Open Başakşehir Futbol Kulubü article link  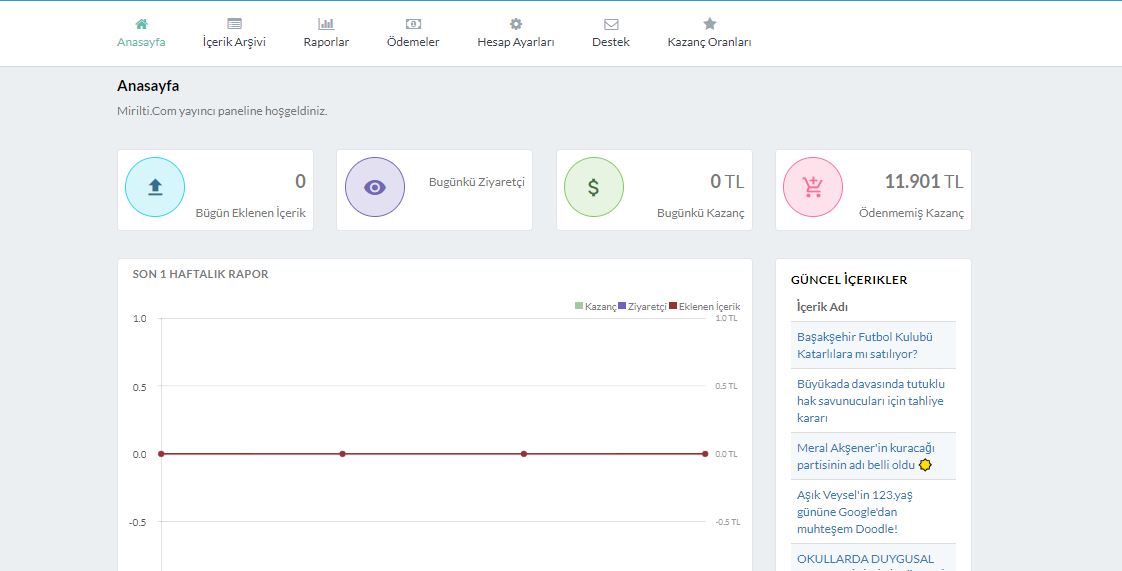(865, 345)
